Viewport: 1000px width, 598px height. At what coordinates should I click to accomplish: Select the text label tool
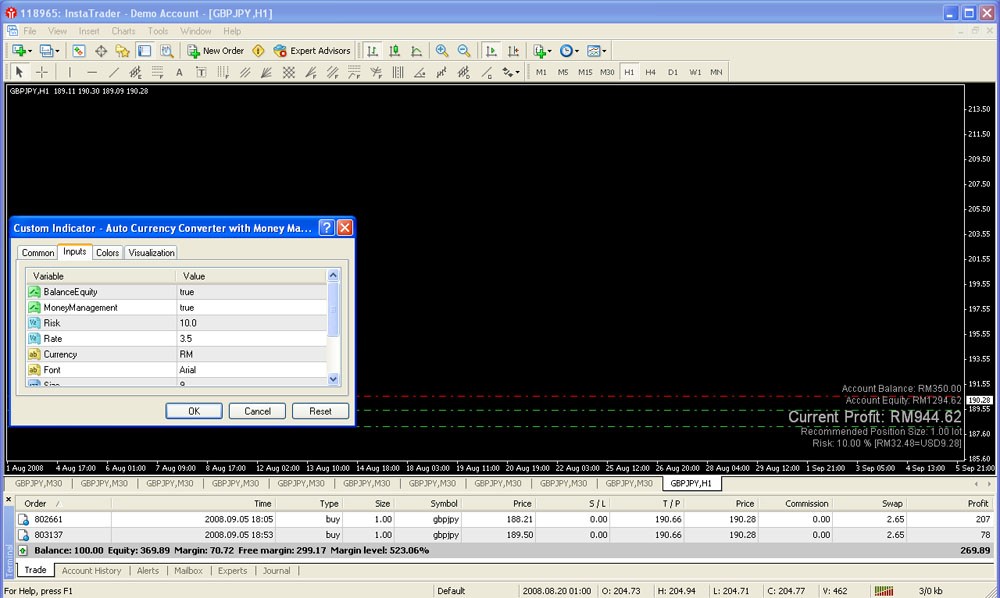[x=201, y=72]
